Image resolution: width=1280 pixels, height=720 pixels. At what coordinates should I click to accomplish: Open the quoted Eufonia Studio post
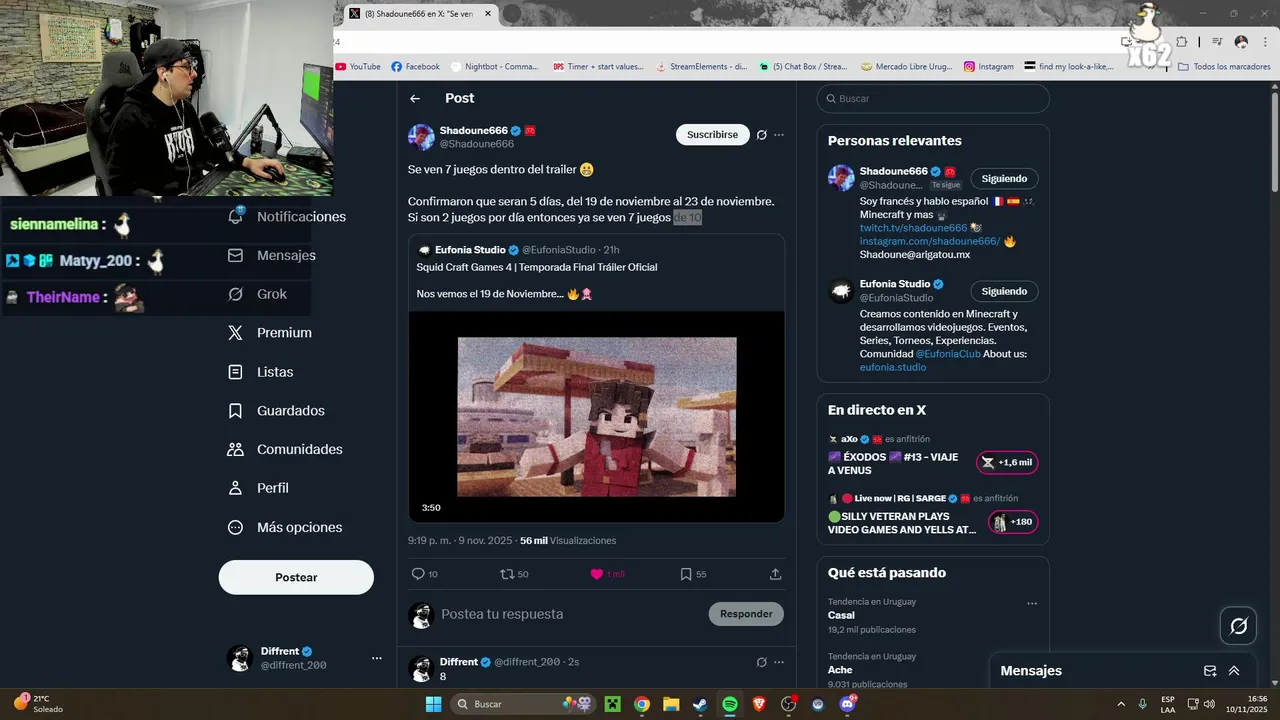[x=596, y=272]
